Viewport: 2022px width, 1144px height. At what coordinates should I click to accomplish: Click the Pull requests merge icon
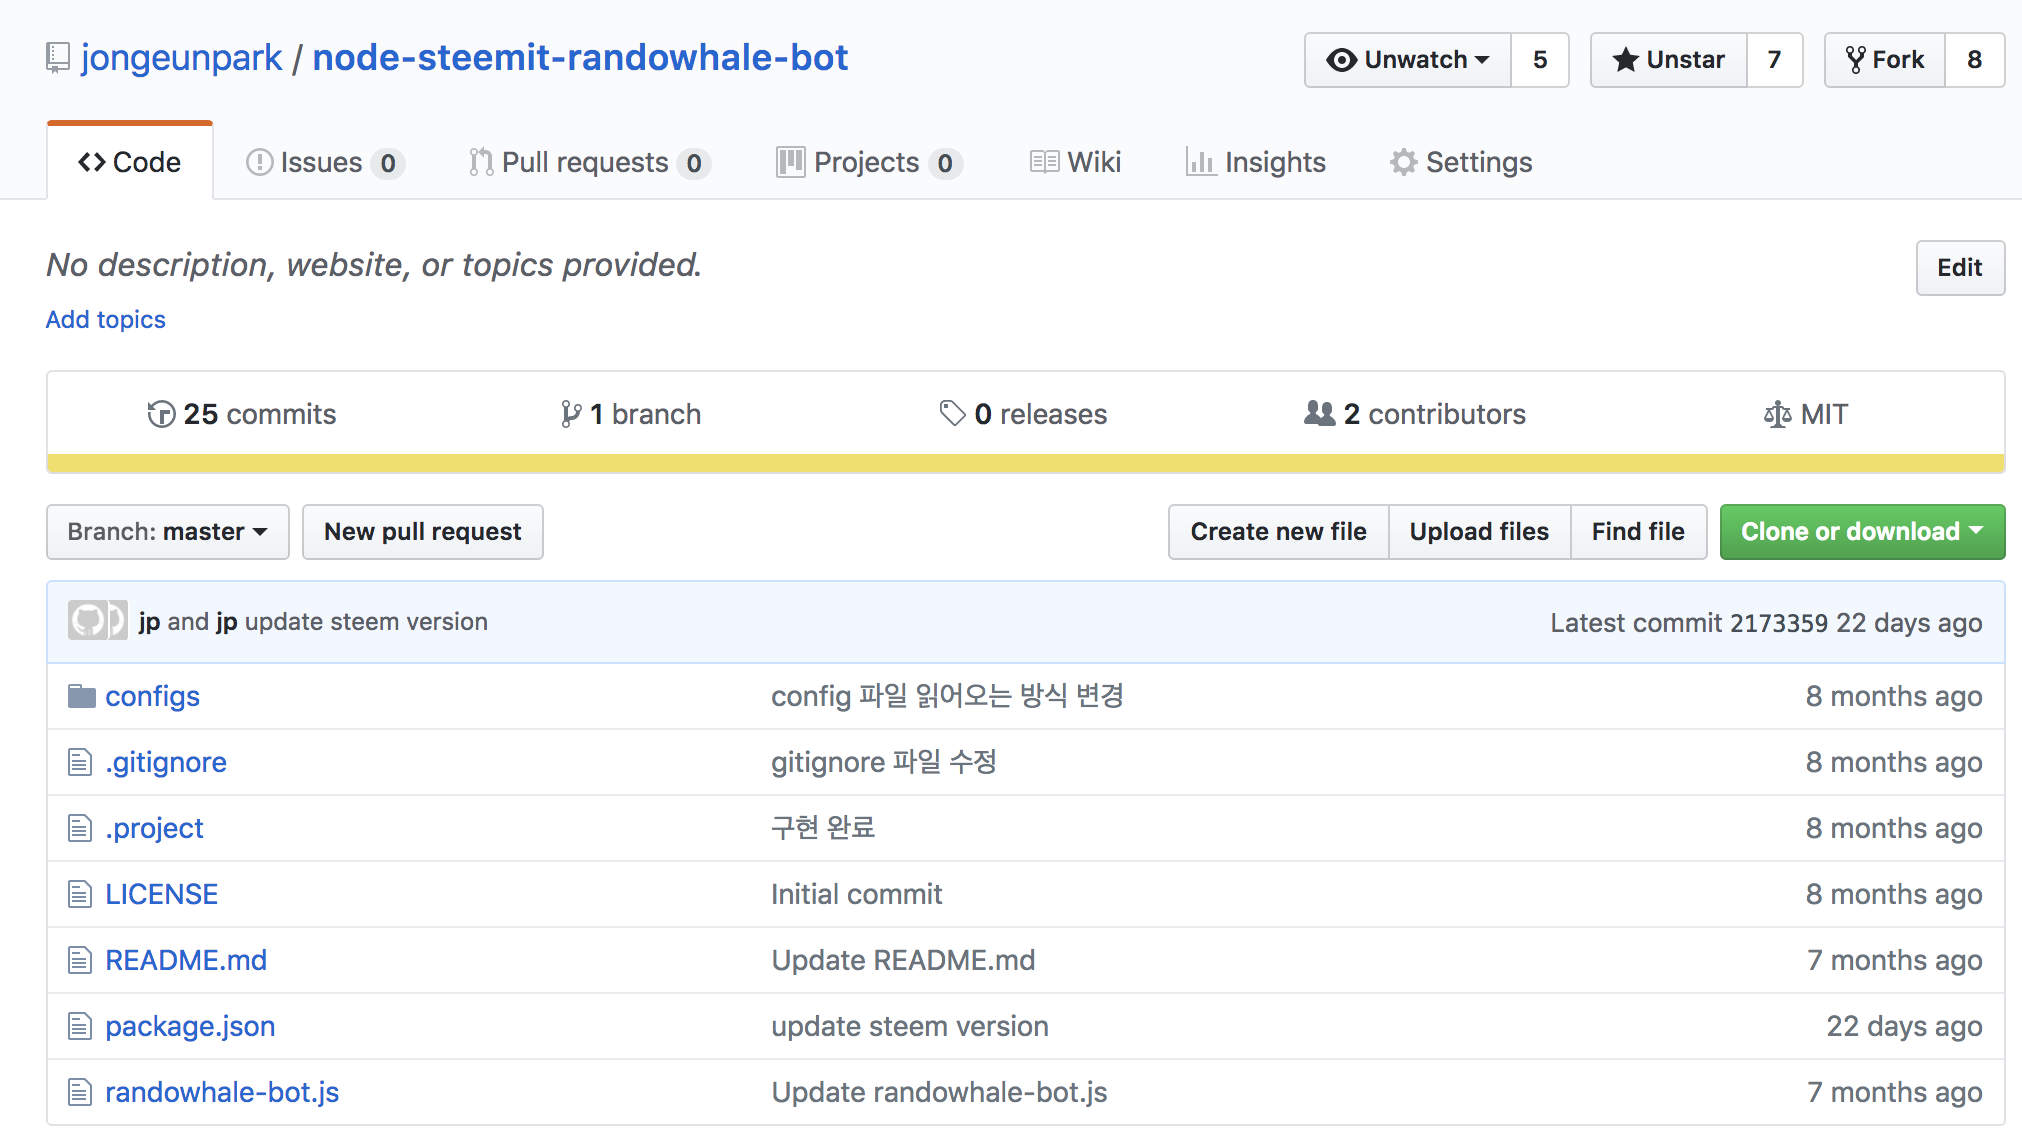(x=481, y=162)
